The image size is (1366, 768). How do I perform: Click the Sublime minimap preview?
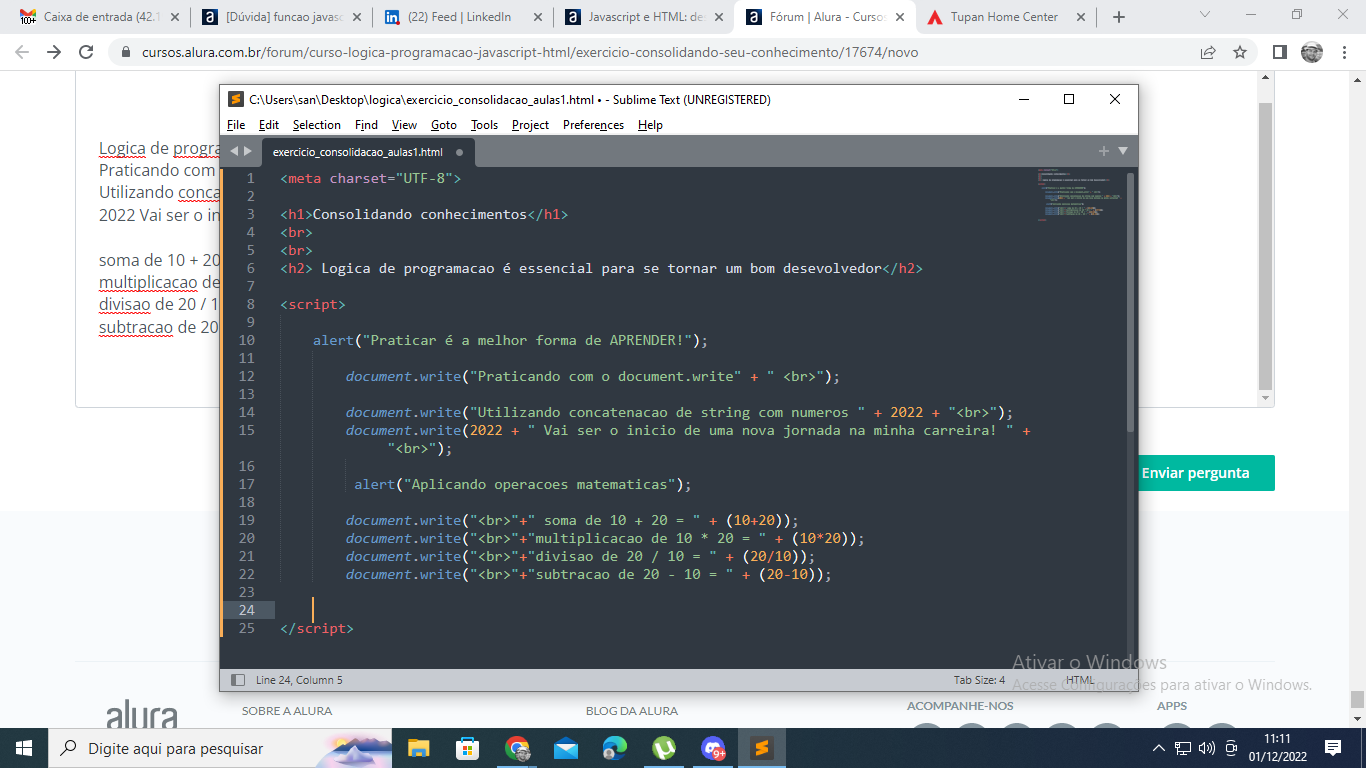pyautogui.click(x=1079, y=195)
